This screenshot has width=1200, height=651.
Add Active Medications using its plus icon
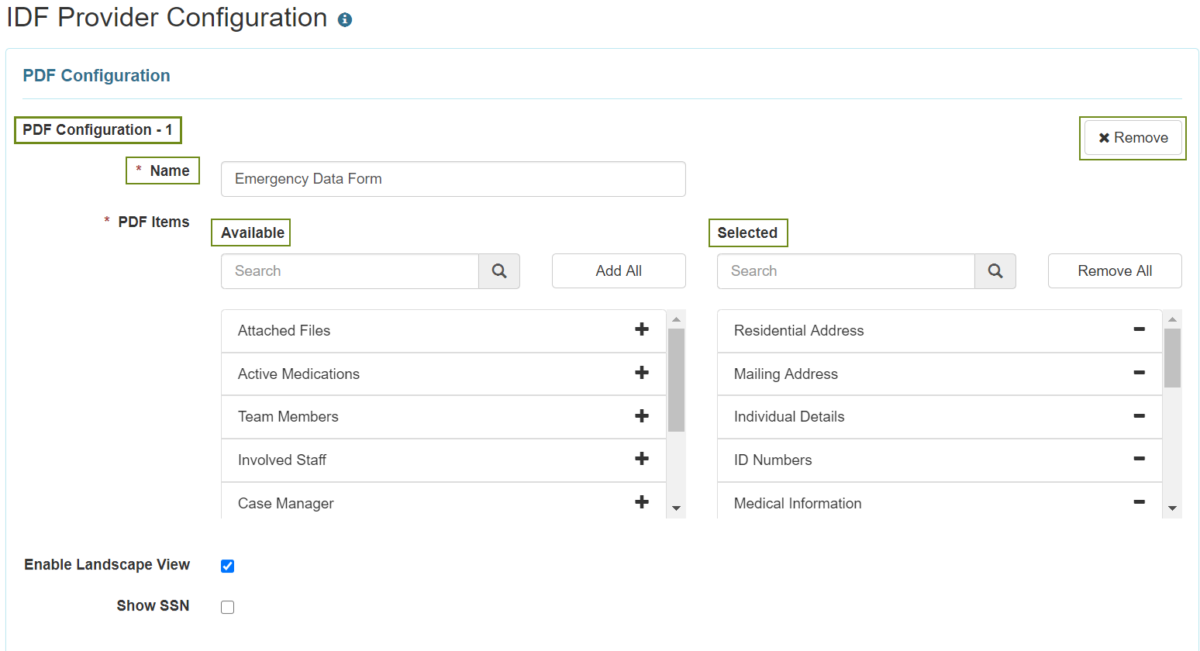pyautogui.click(x=641, y=373)
